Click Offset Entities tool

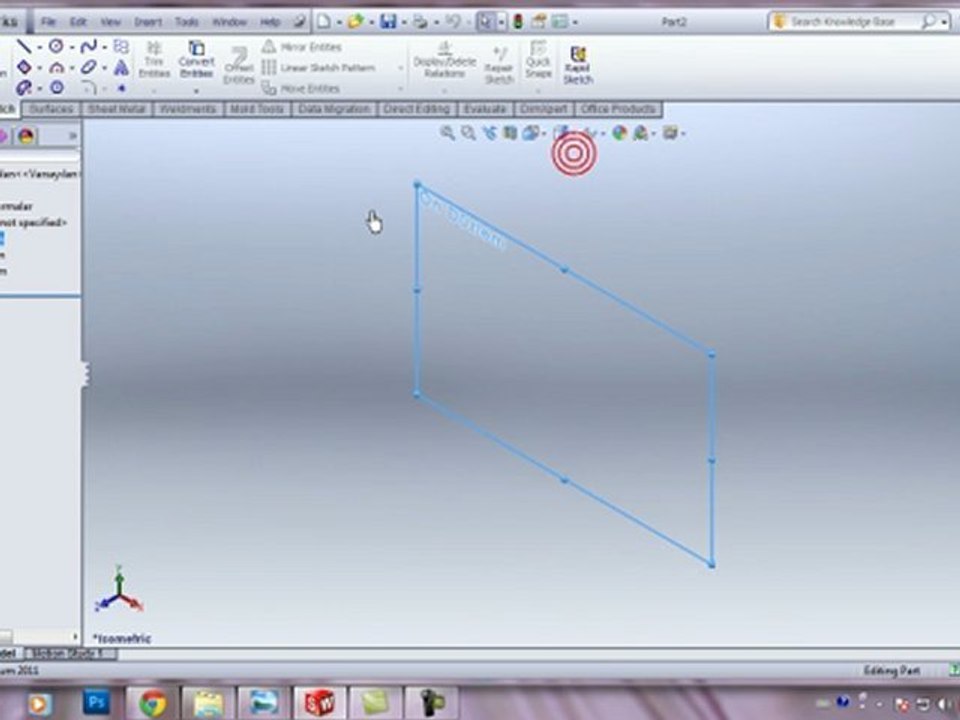coord(238,67)
